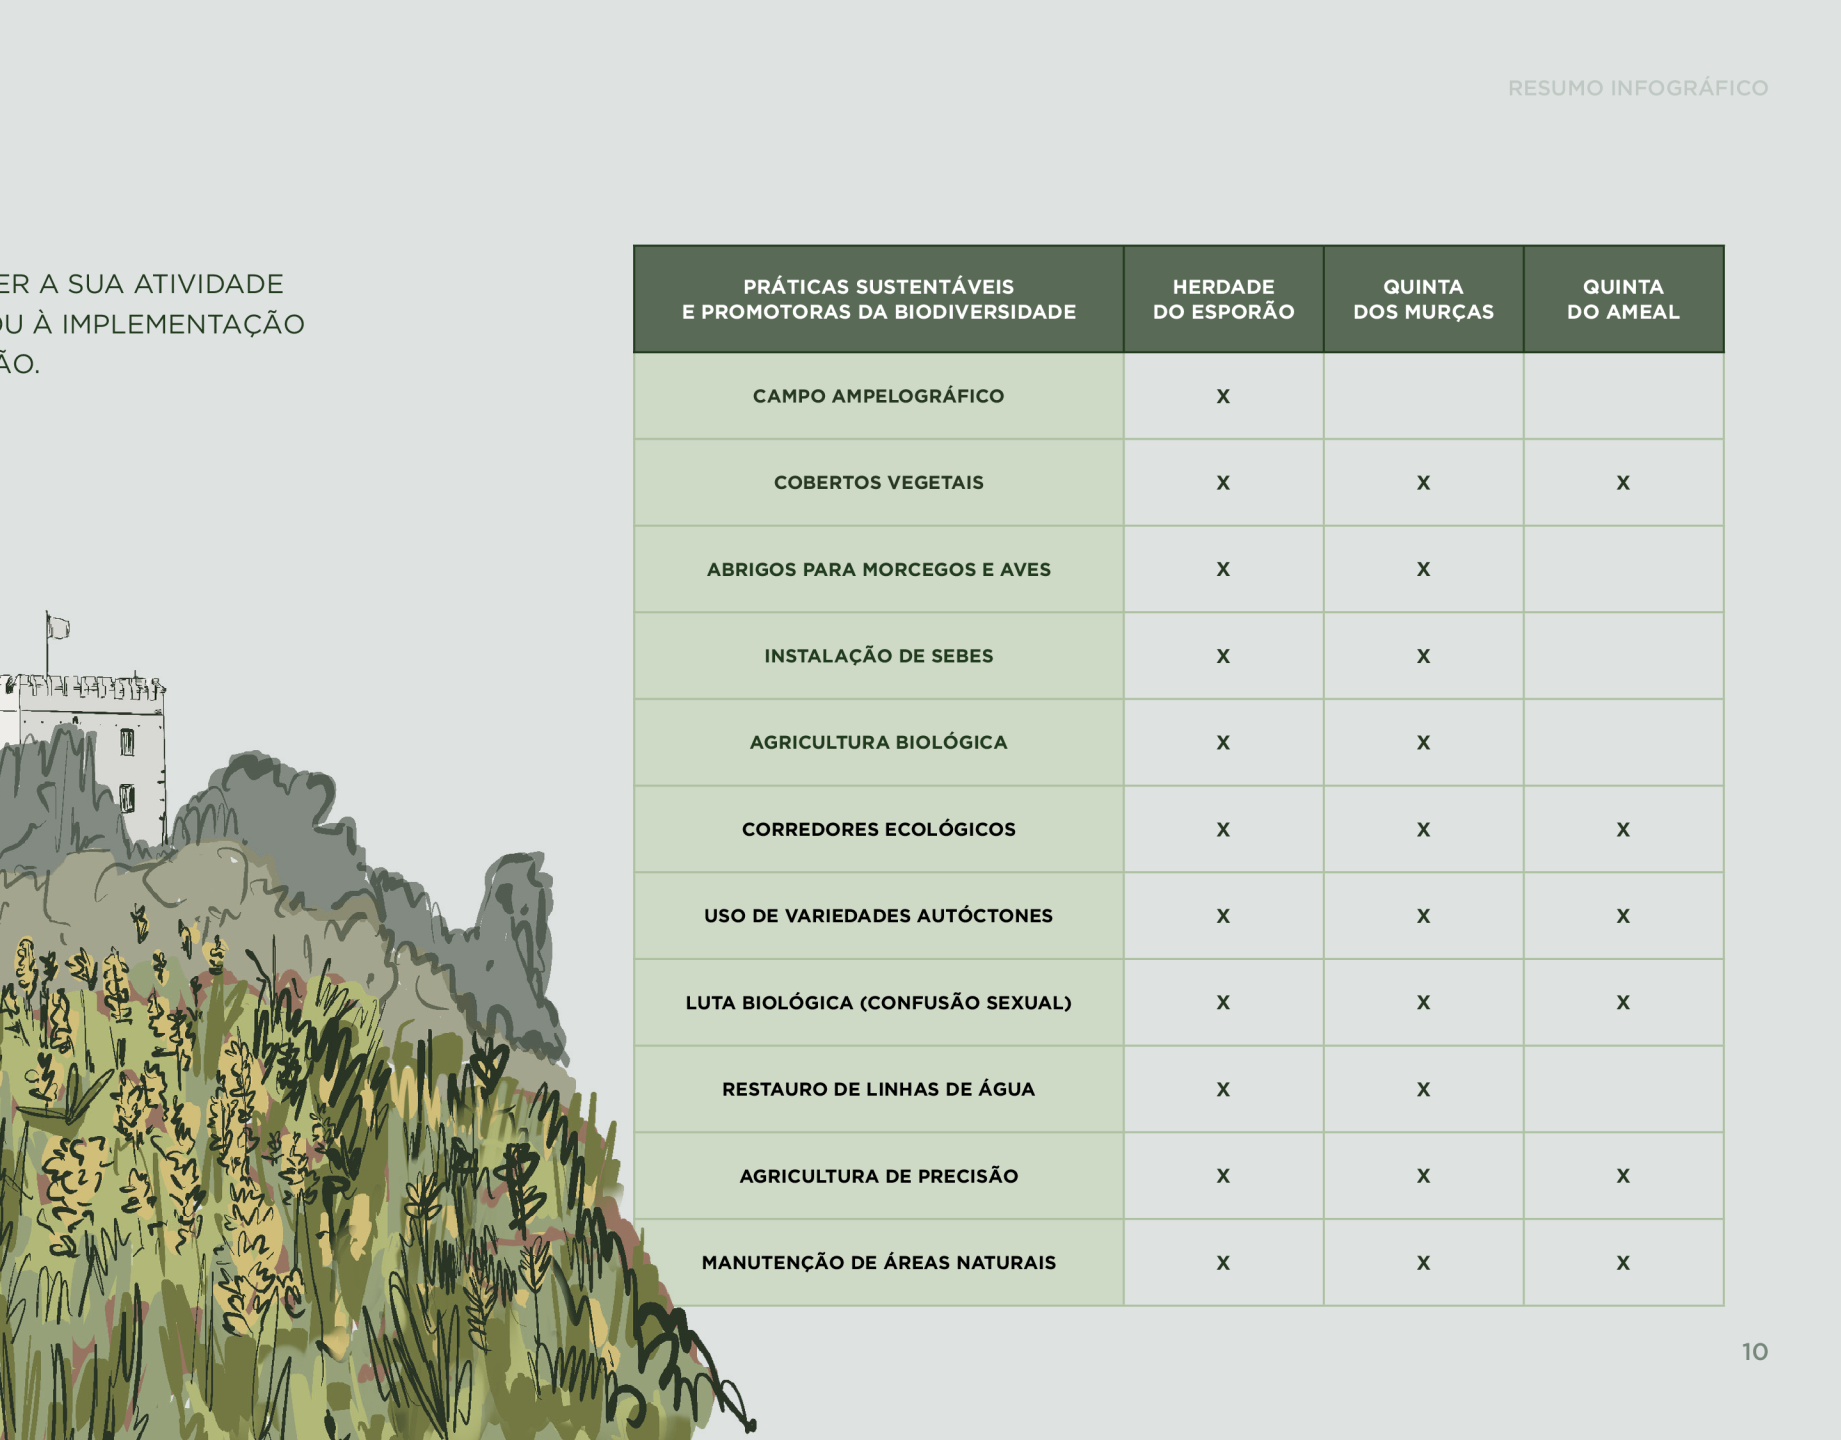Screen dimensions: 1841x1440
Task: Click the X for Agricultura de Precisão under Murças
Action: pos(1423,1177)
